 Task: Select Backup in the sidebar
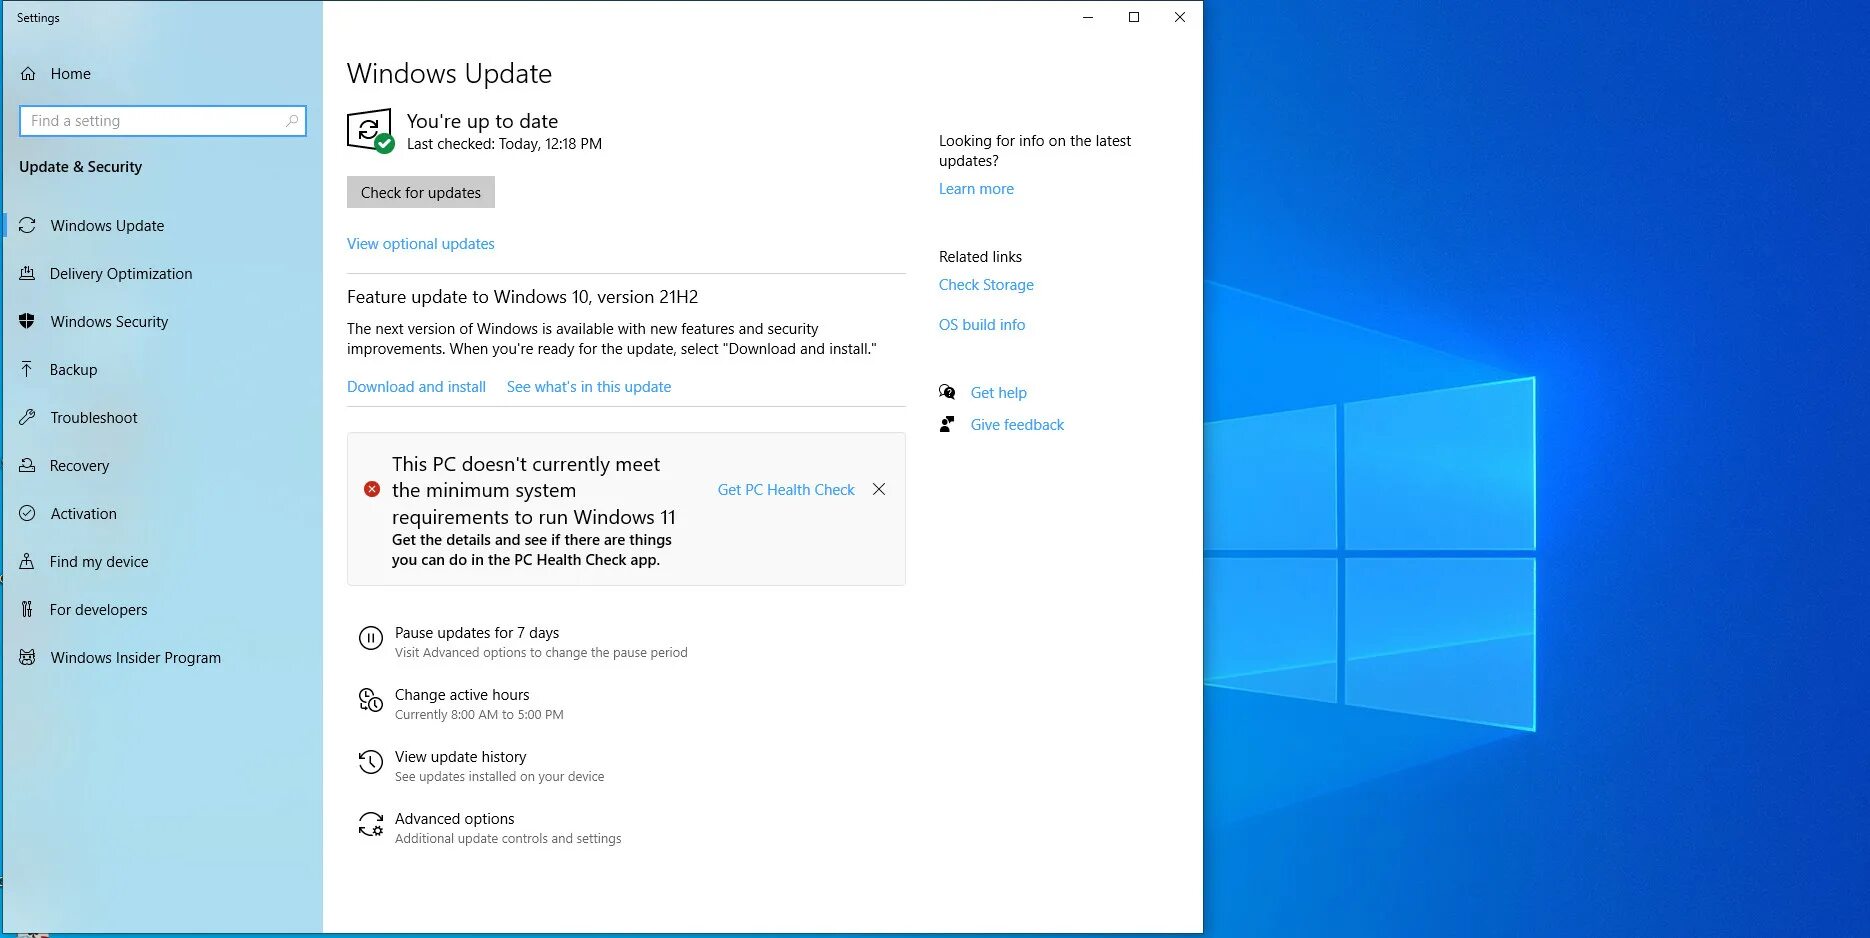tap(74, 370)
